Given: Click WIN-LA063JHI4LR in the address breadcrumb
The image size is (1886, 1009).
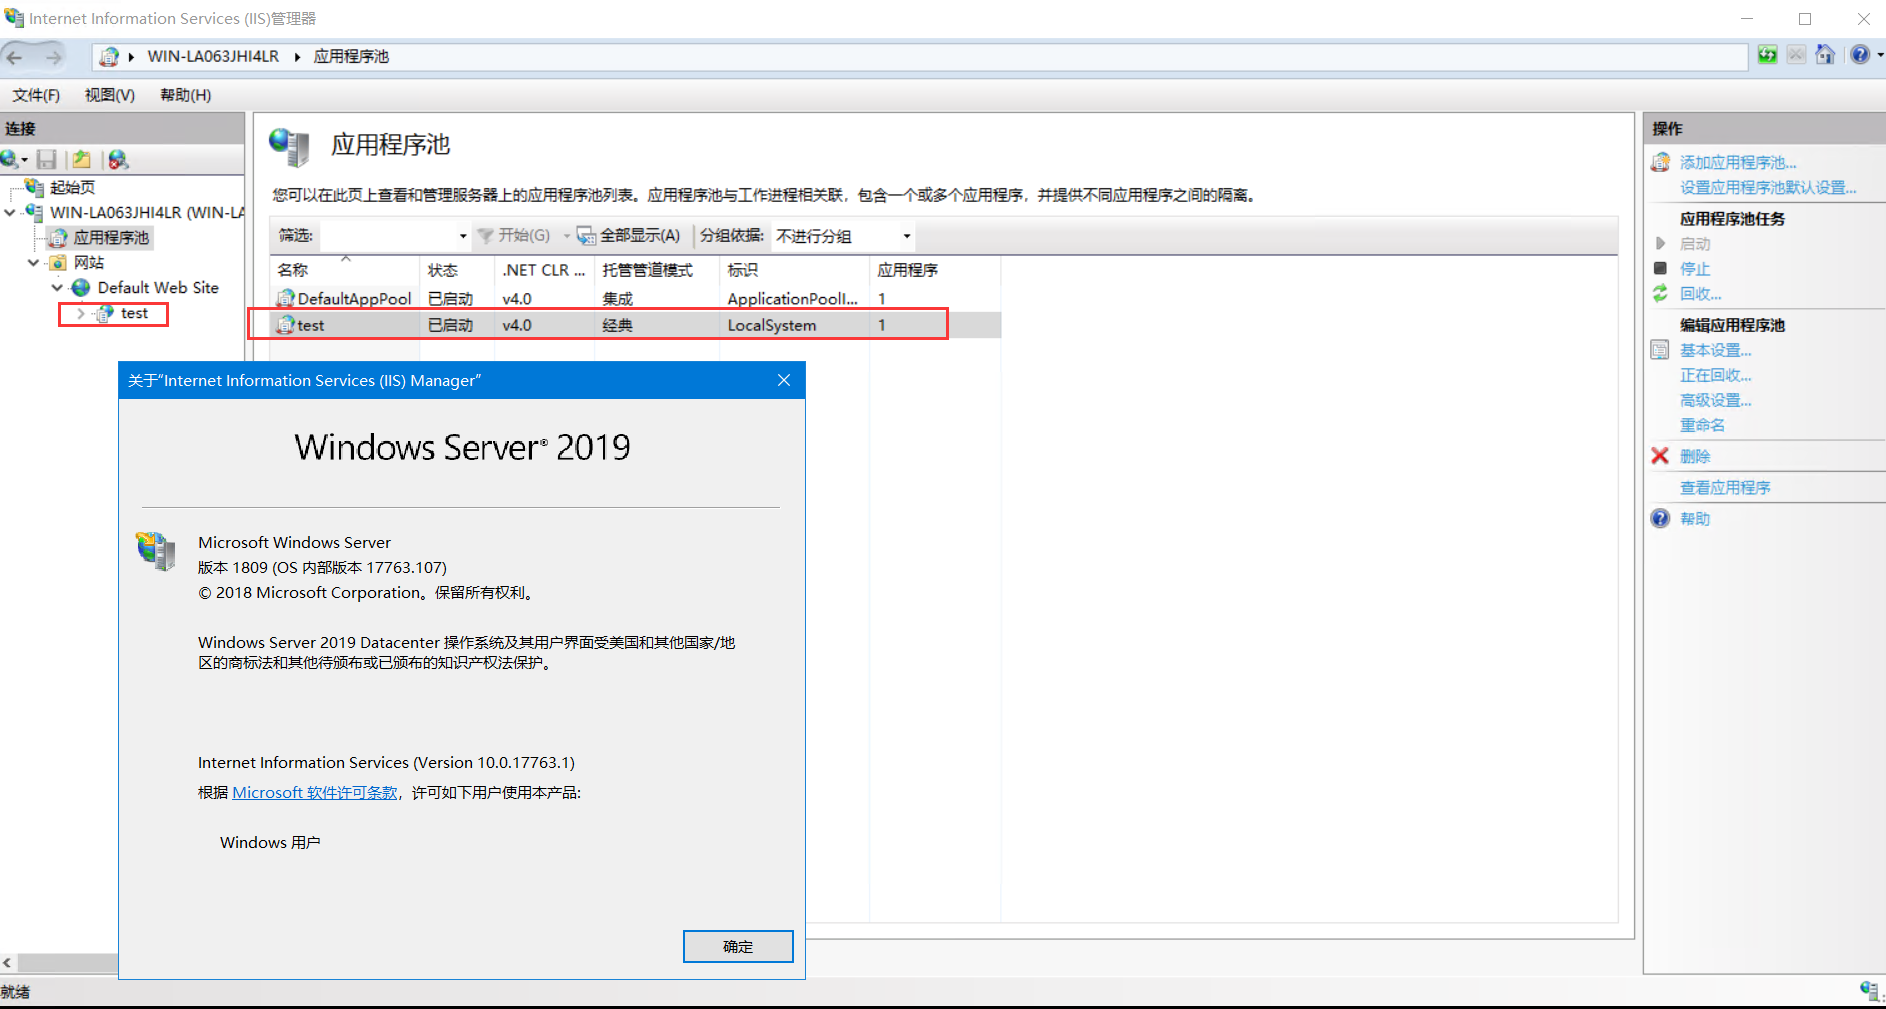Looking at the screenshot, I should [x=213, y=57].
